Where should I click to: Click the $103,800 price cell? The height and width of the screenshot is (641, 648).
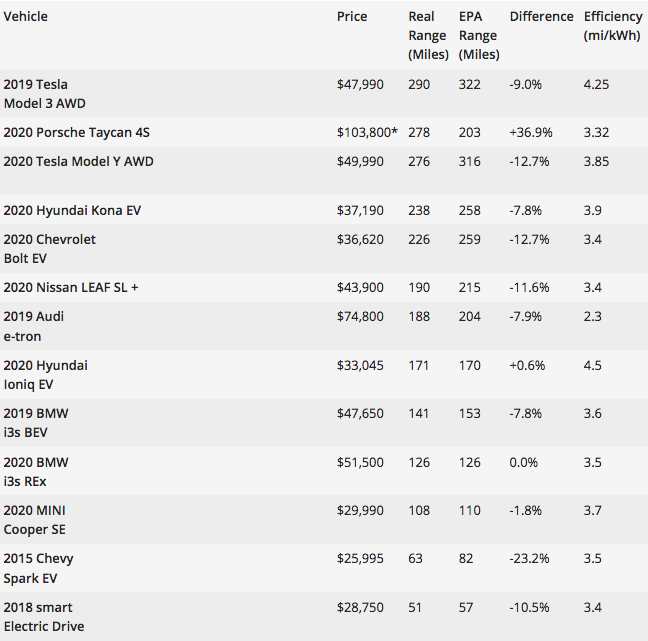pyautogui.click(x=367, y=132)
